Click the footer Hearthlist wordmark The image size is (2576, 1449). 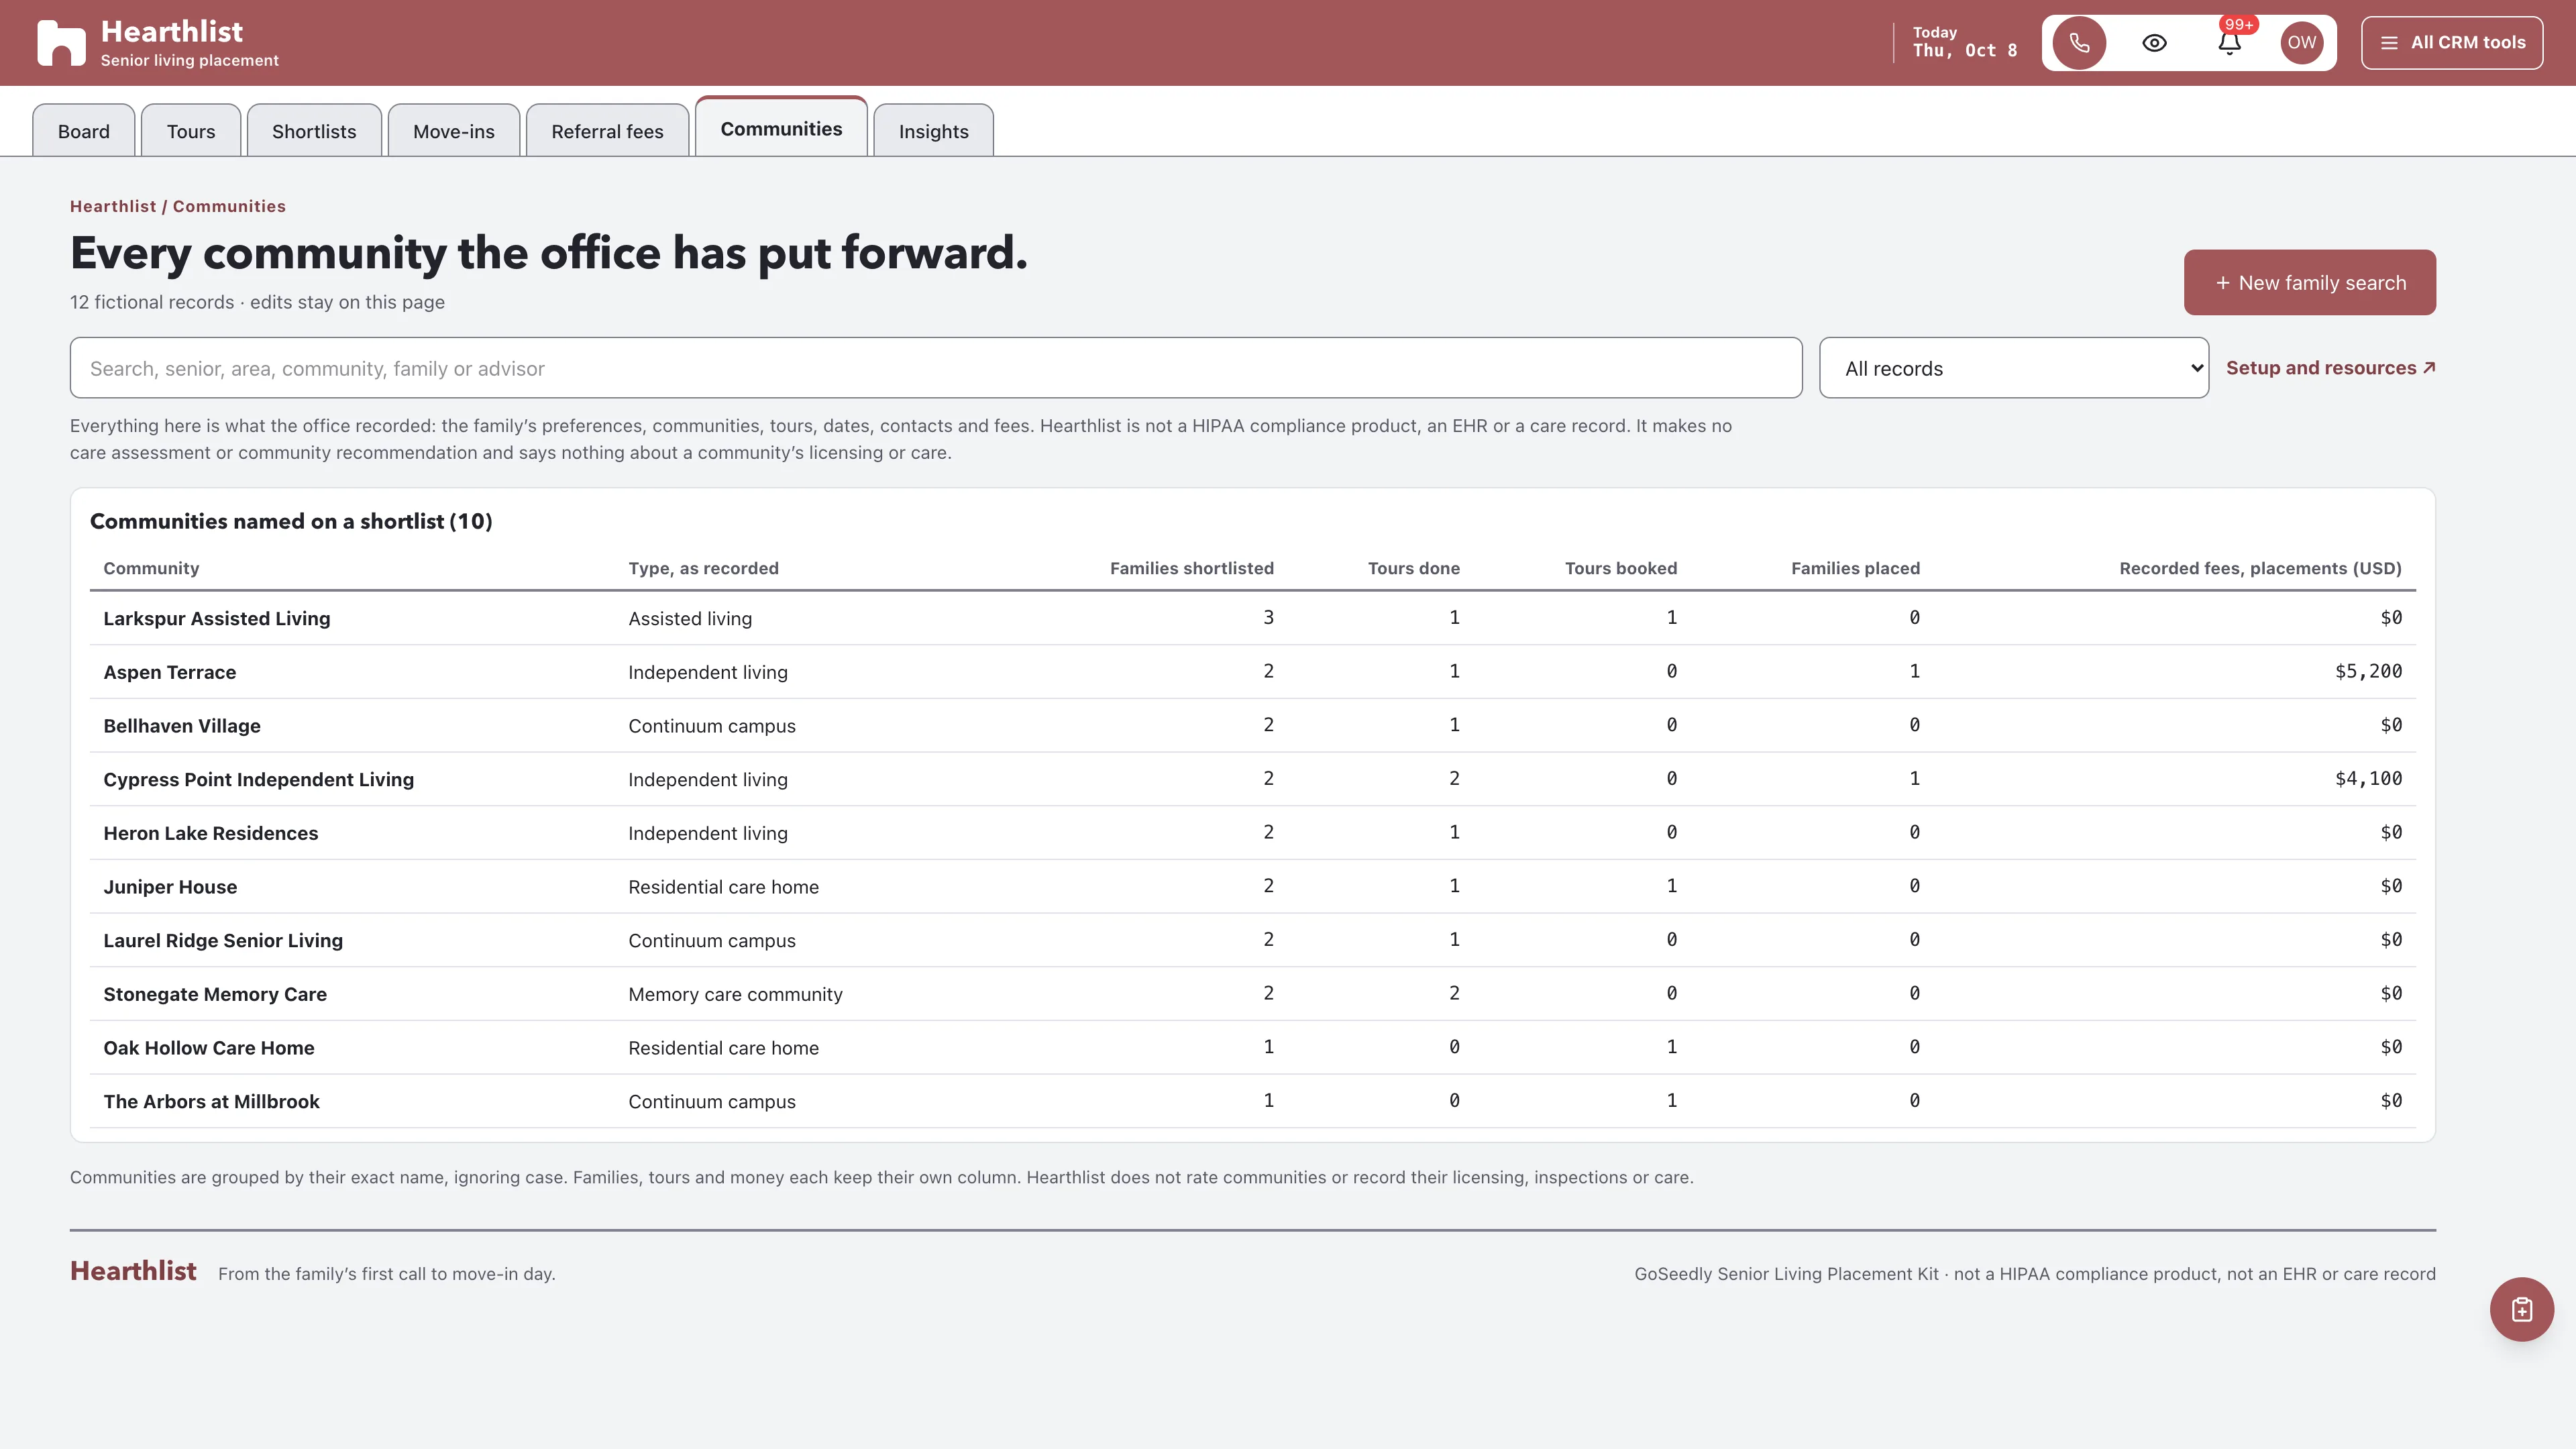pos(133,1271)
